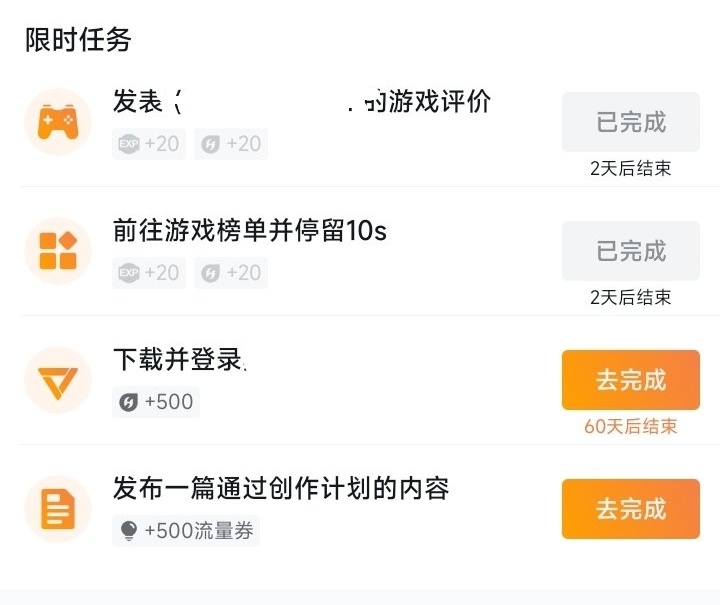Tap the gamepad icon for the game review task
Screen dimensions: 720x605
click(58, 122)
